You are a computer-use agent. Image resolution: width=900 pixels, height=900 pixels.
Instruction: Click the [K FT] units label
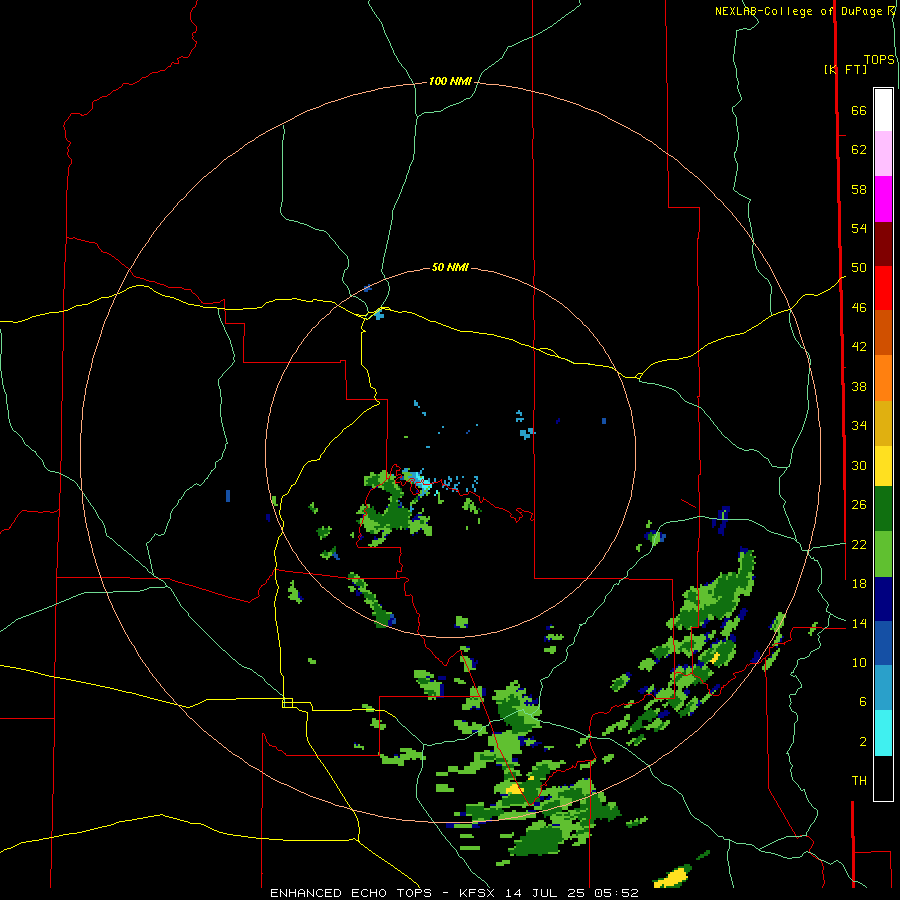(845, 69)
